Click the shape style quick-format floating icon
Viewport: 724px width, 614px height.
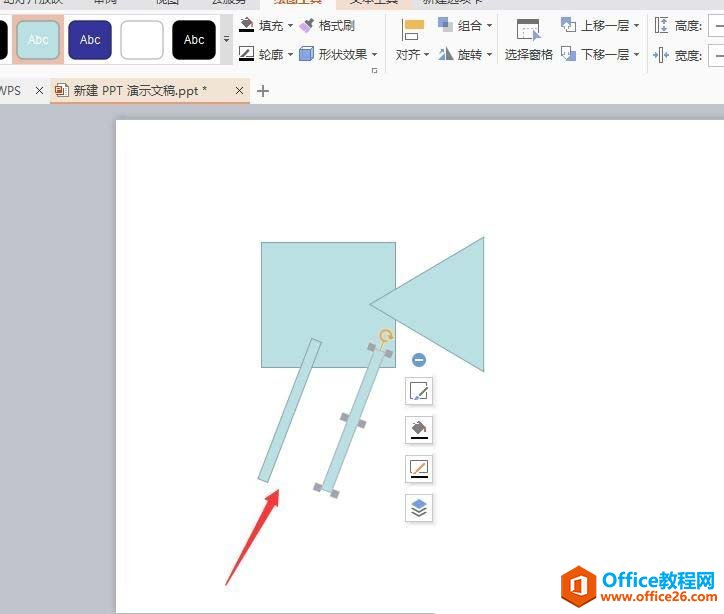click(x=419, y=392)
